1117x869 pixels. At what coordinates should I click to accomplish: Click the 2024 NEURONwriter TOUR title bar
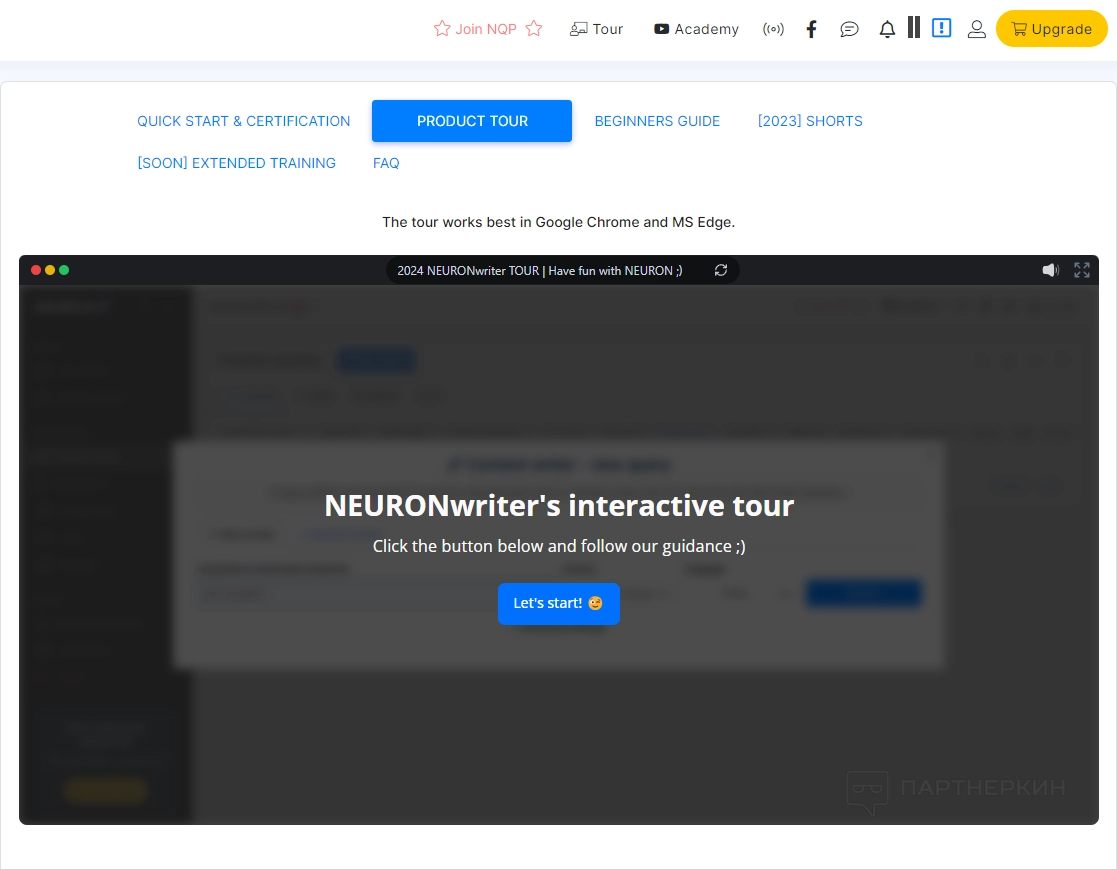click(x=562, y=270)
